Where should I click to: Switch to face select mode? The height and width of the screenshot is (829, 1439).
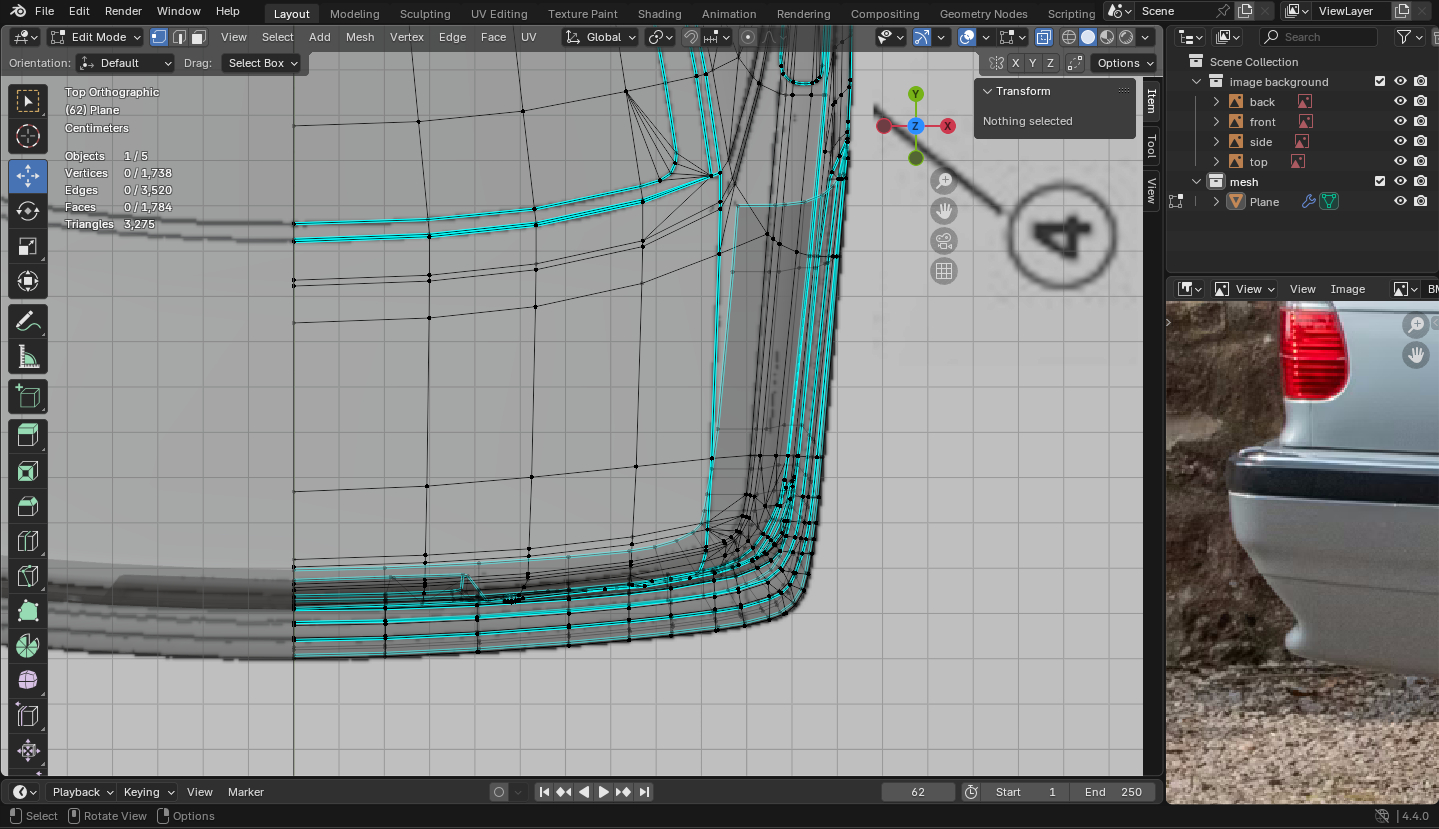198,37
